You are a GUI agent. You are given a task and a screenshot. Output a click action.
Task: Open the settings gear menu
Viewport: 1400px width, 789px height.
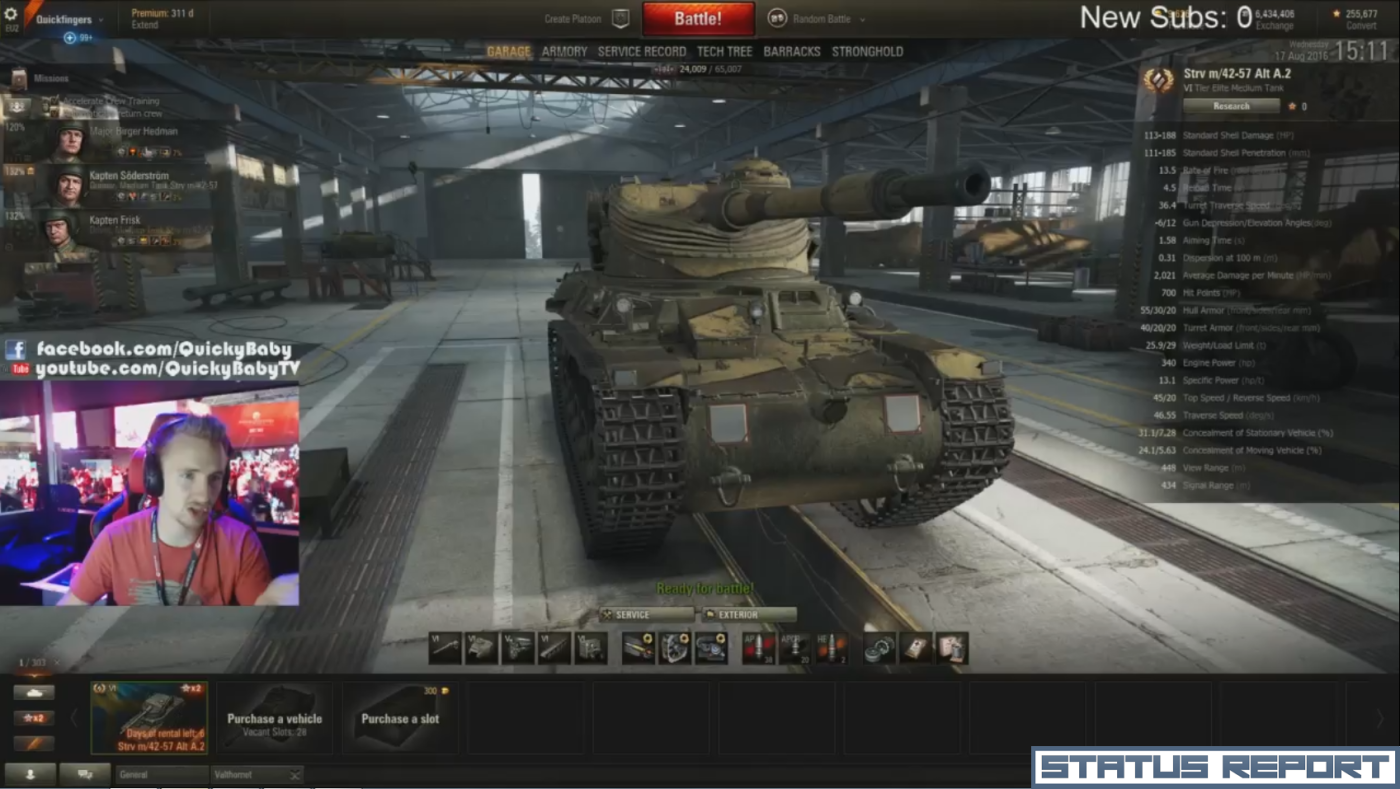12,14
